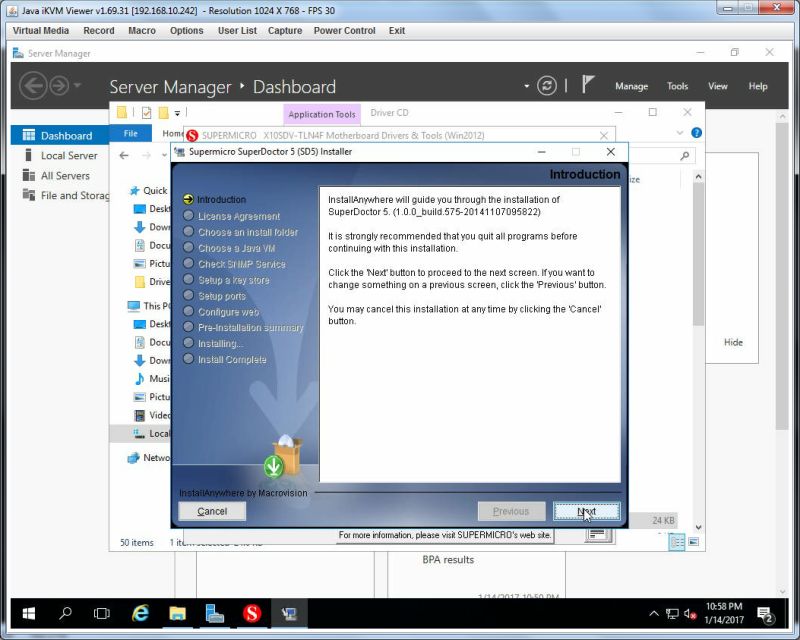Click the properties checkmark icon in Explorer title bar
The image size is (800, 640).
(x=146, y=112)
